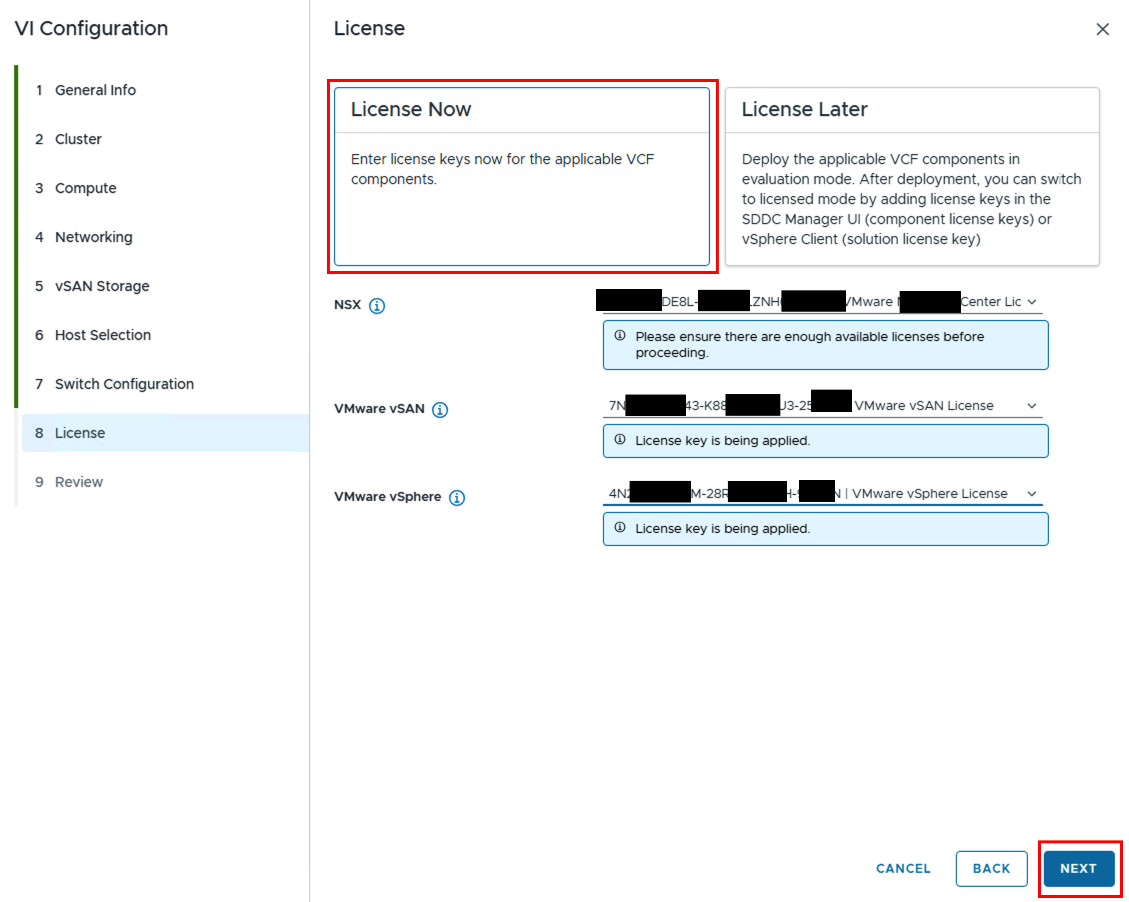Open the Host Selection step
The width and height of the screenshot is (1129, 902).
pyautogui.click(x=102, y=335)
